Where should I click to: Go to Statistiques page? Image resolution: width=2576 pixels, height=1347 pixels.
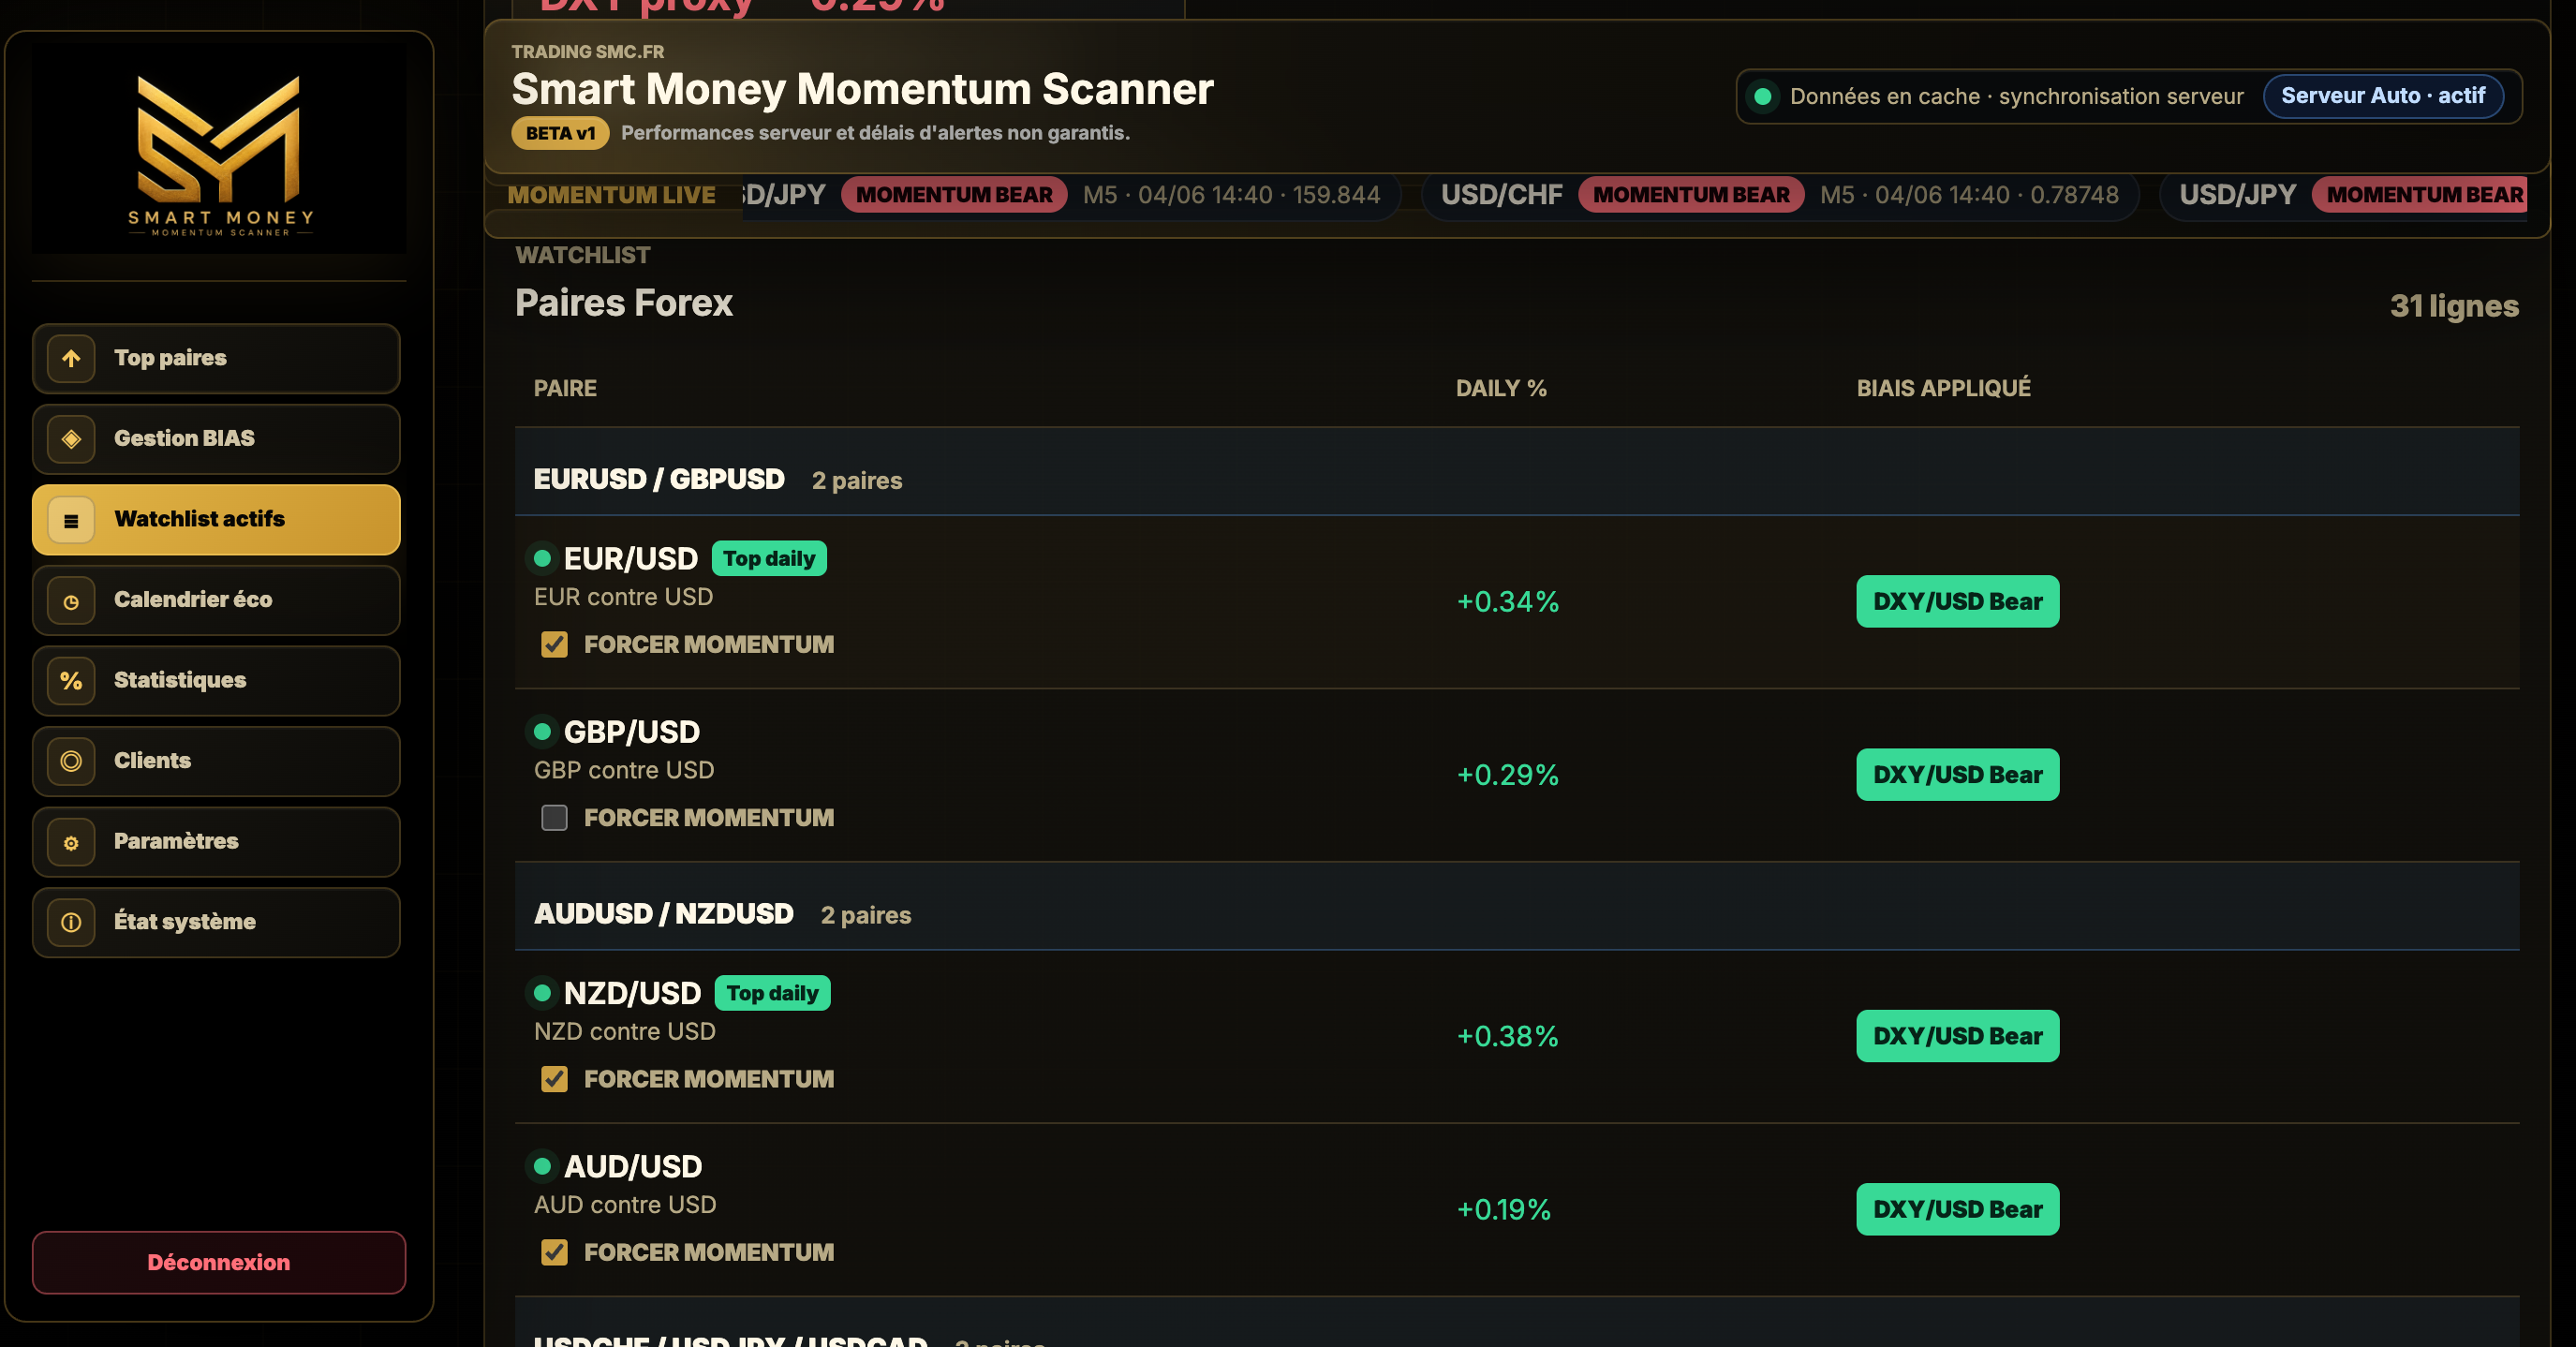coord(216,681)
